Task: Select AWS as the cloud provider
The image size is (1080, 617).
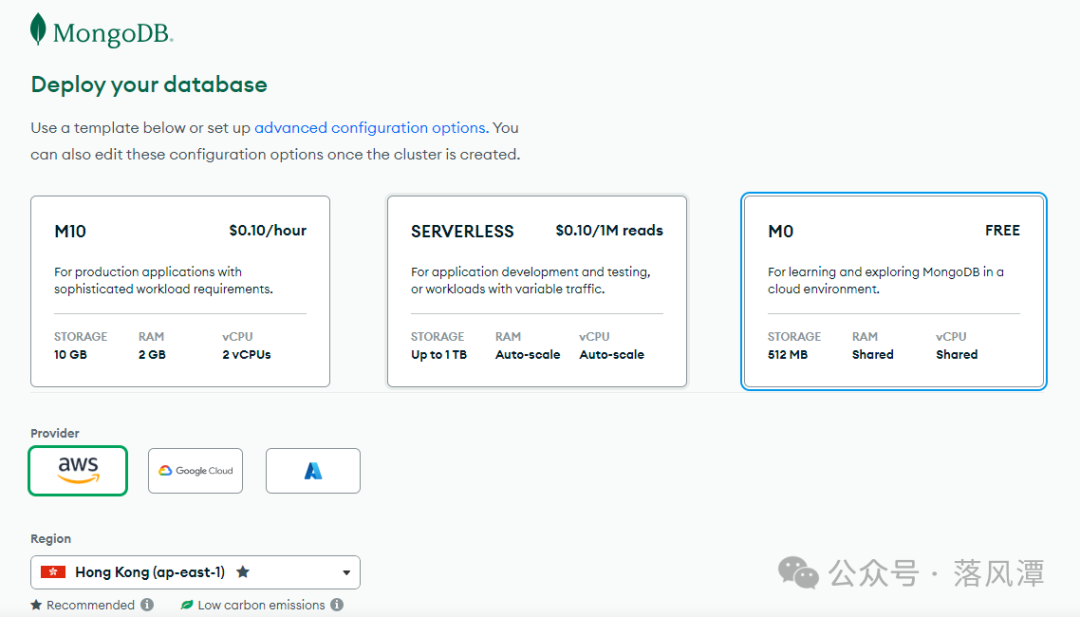Action: click(78, 471)
